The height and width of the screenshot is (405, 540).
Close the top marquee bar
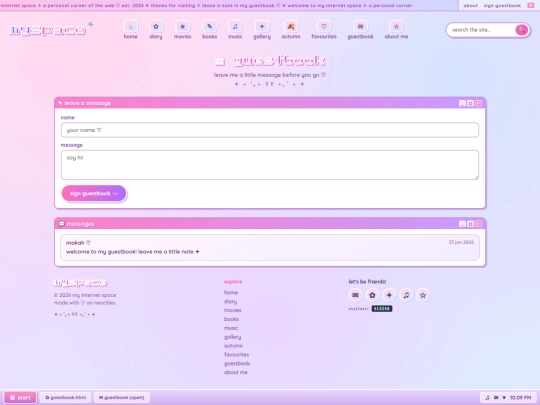(531, 5)
